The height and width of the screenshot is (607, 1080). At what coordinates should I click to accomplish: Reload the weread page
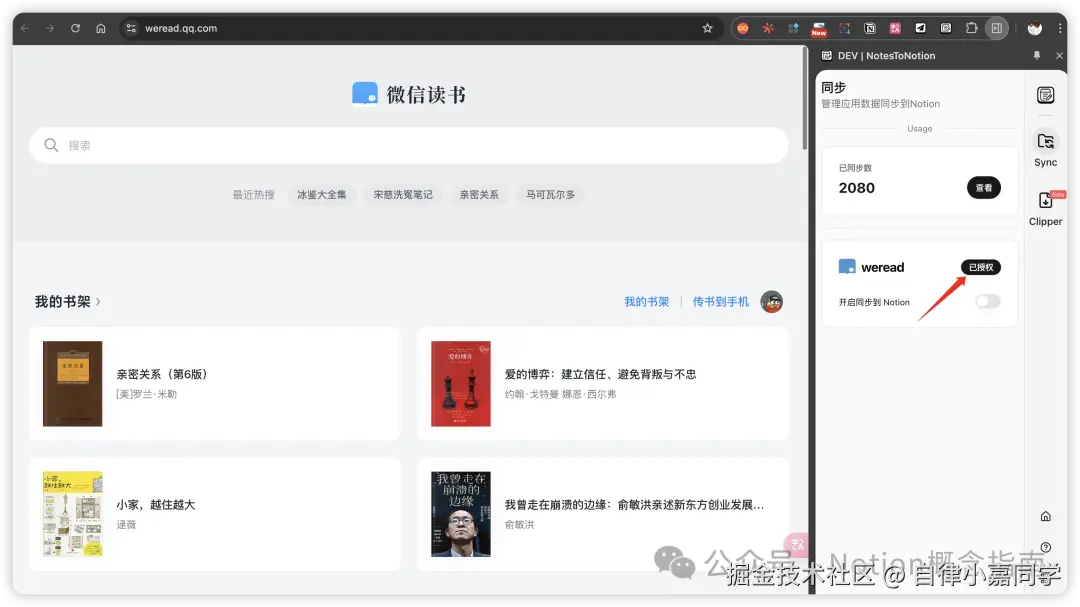pyautogui.click(x=75, y=28)
